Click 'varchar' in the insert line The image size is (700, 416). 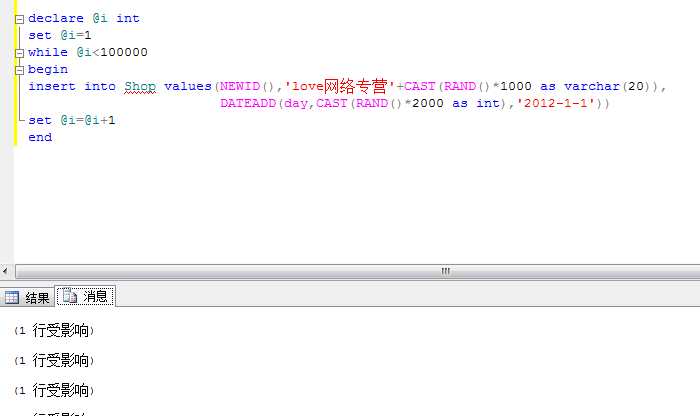point(592,86)
